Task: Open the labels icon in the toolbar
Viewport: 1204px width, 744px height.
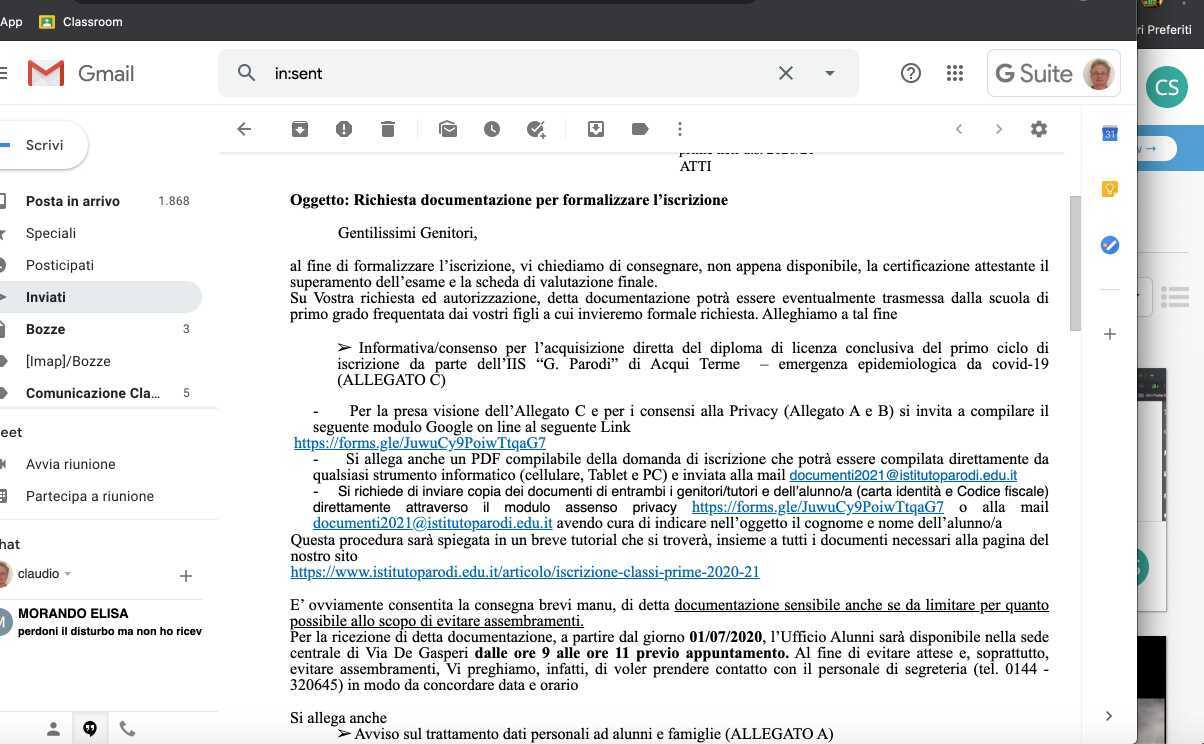Action: pos(640,129)
